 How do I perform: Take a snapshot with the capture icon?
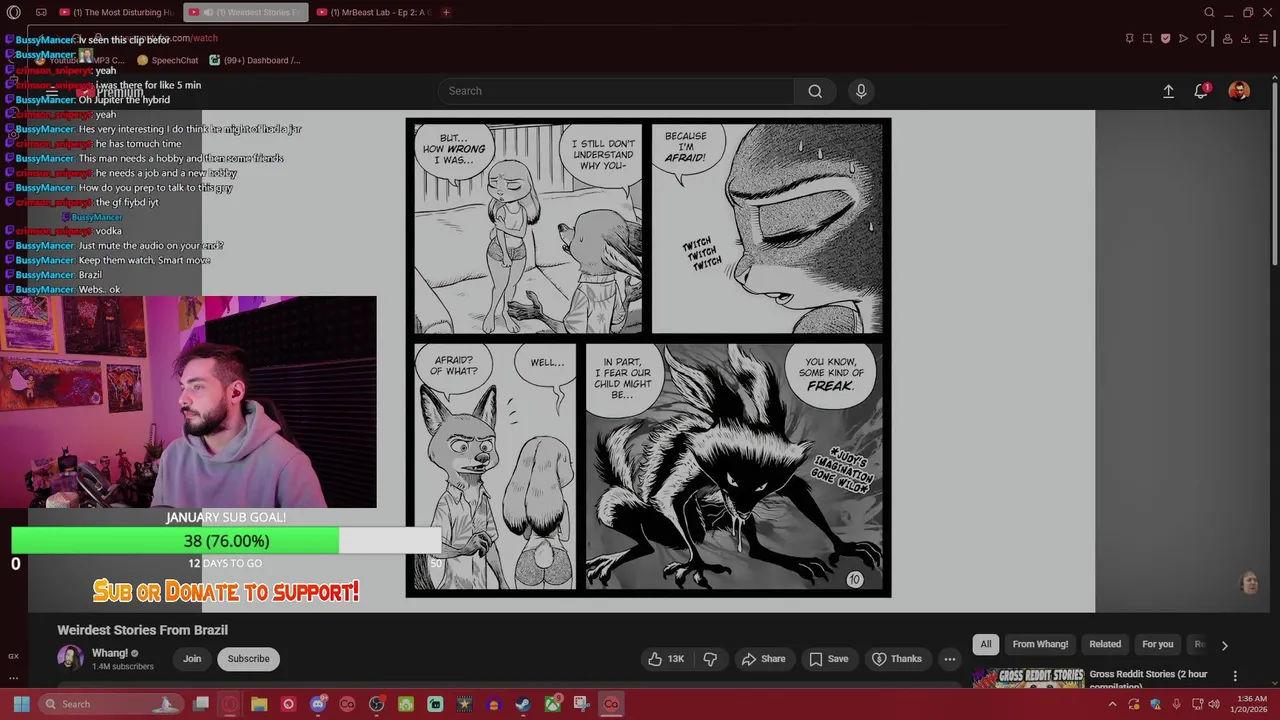click(x=1147, y=38)
